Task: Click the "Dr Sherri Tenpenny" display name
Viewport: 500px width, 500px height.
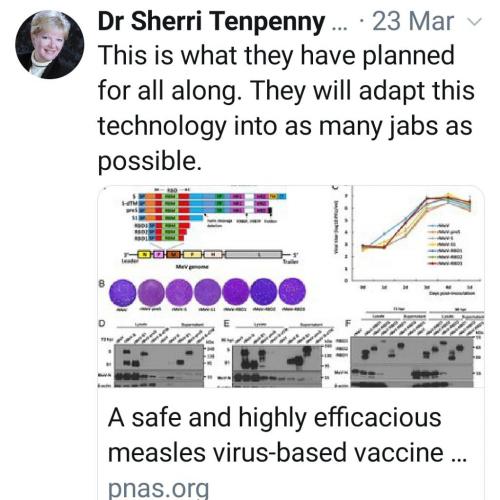Action: (211, 22)
